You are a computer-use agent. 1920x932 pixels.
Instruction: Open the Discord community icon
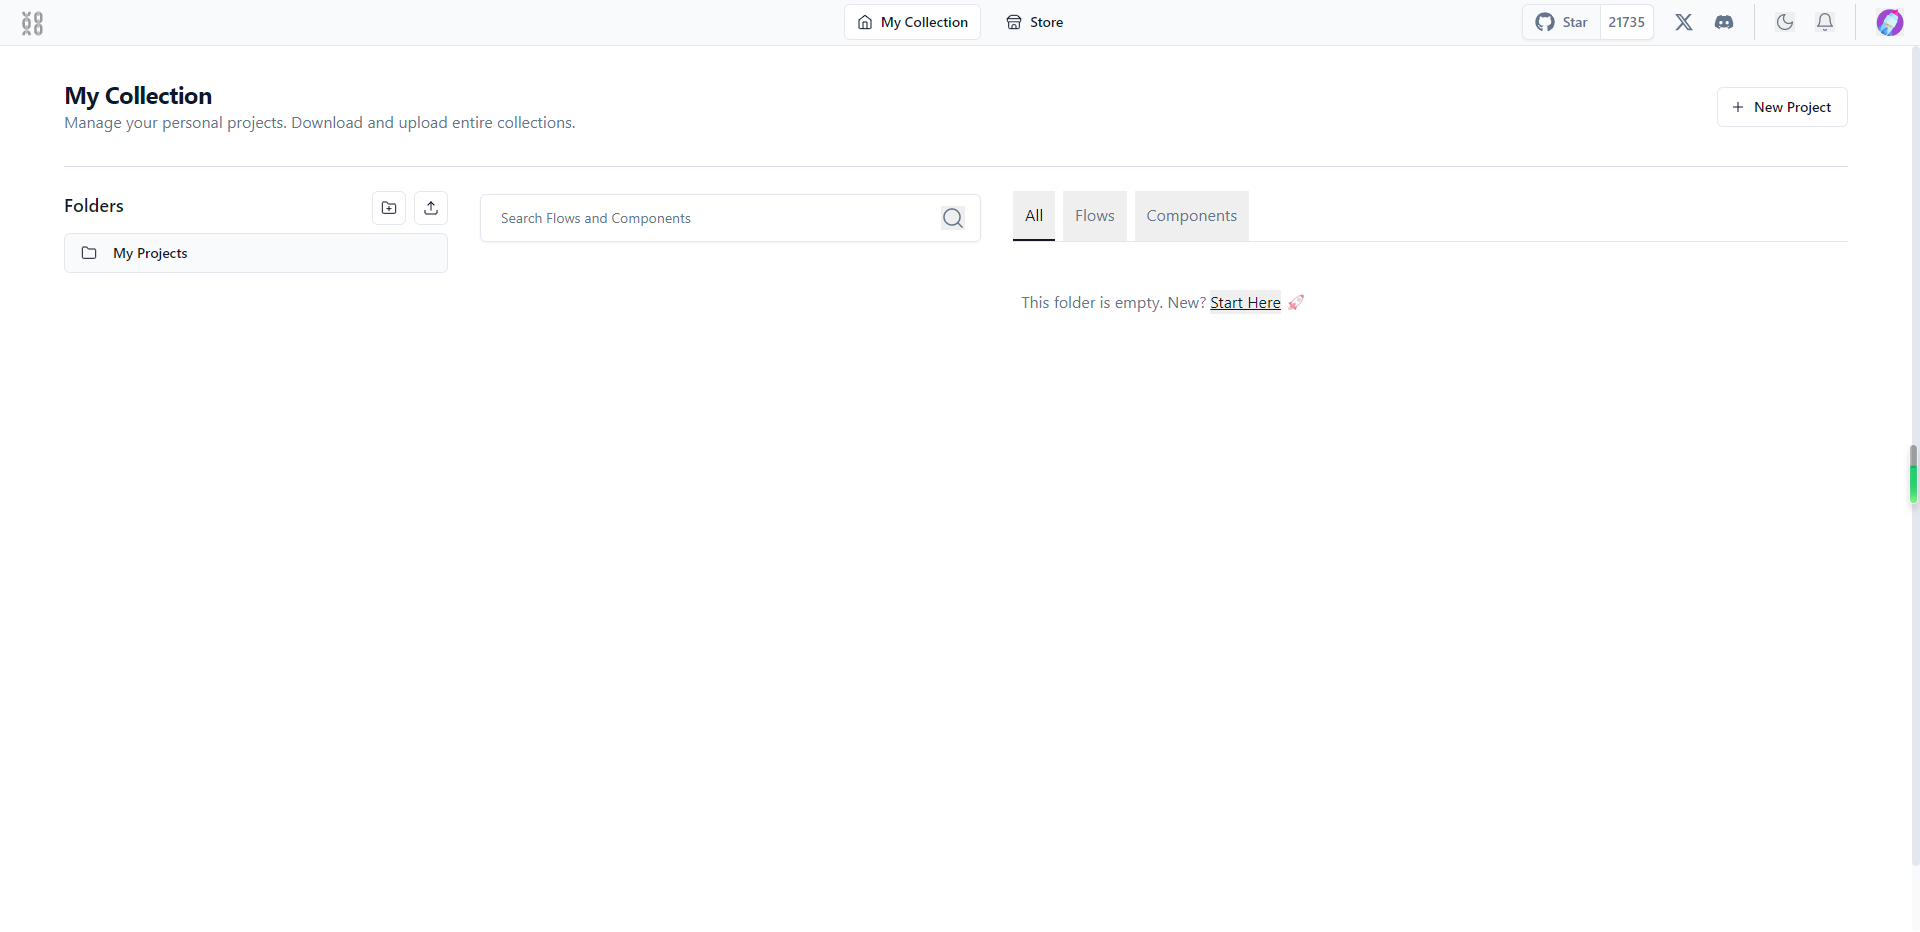[x=1724, y=22]
